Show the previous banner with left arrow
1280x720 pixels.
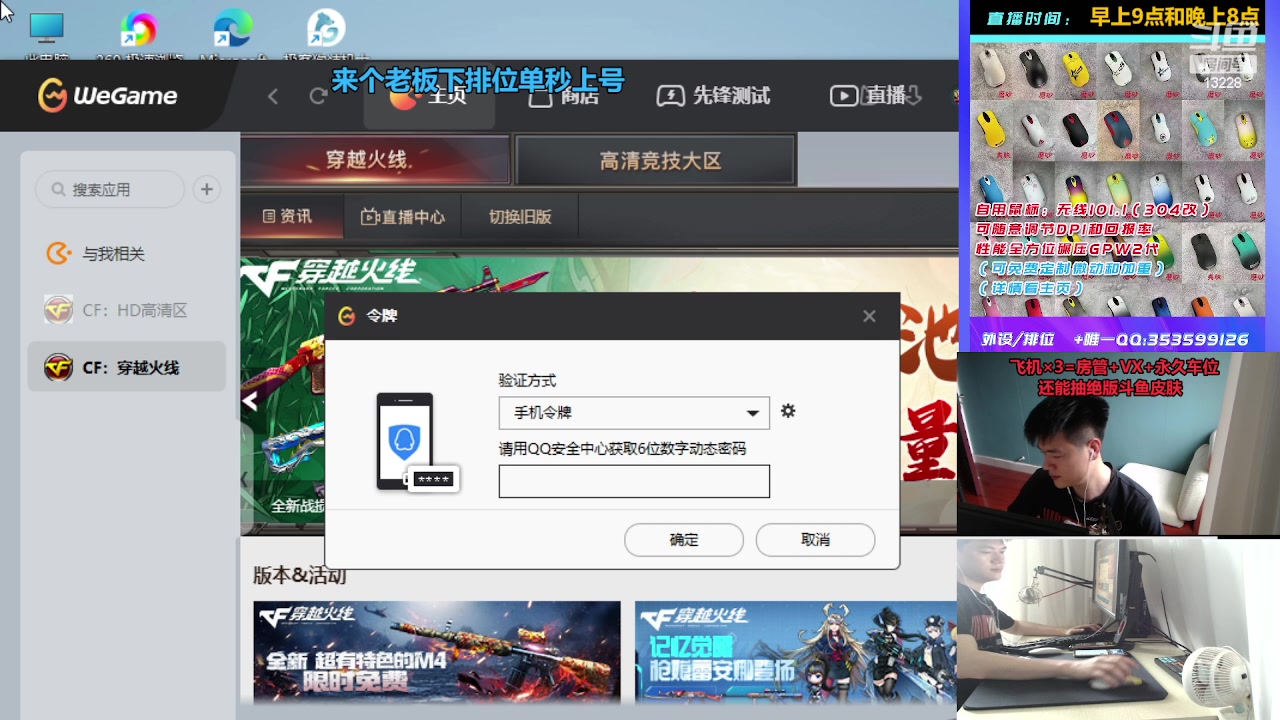click(x=250, y=401)
